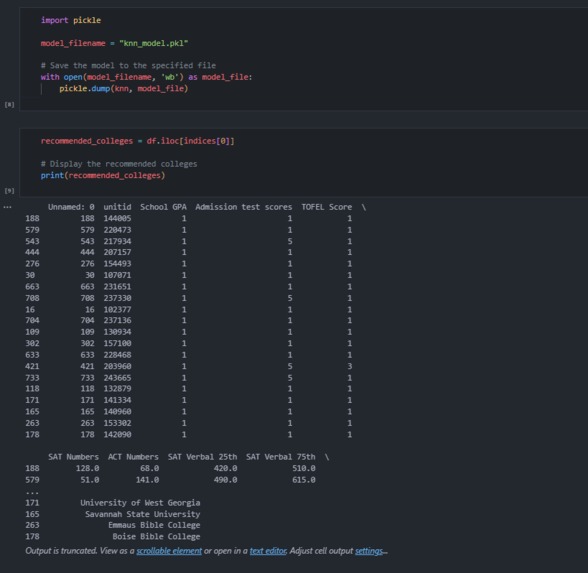The height and width of the screenshot is (573, 588).
Task: Click the 'TOFEL Score' column header
Action: (x=327, y=207)
